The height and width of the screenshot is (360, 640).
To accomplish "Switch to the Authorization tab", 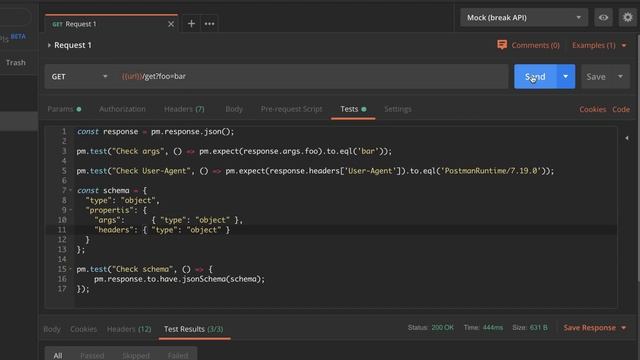I will click(122, 109).
